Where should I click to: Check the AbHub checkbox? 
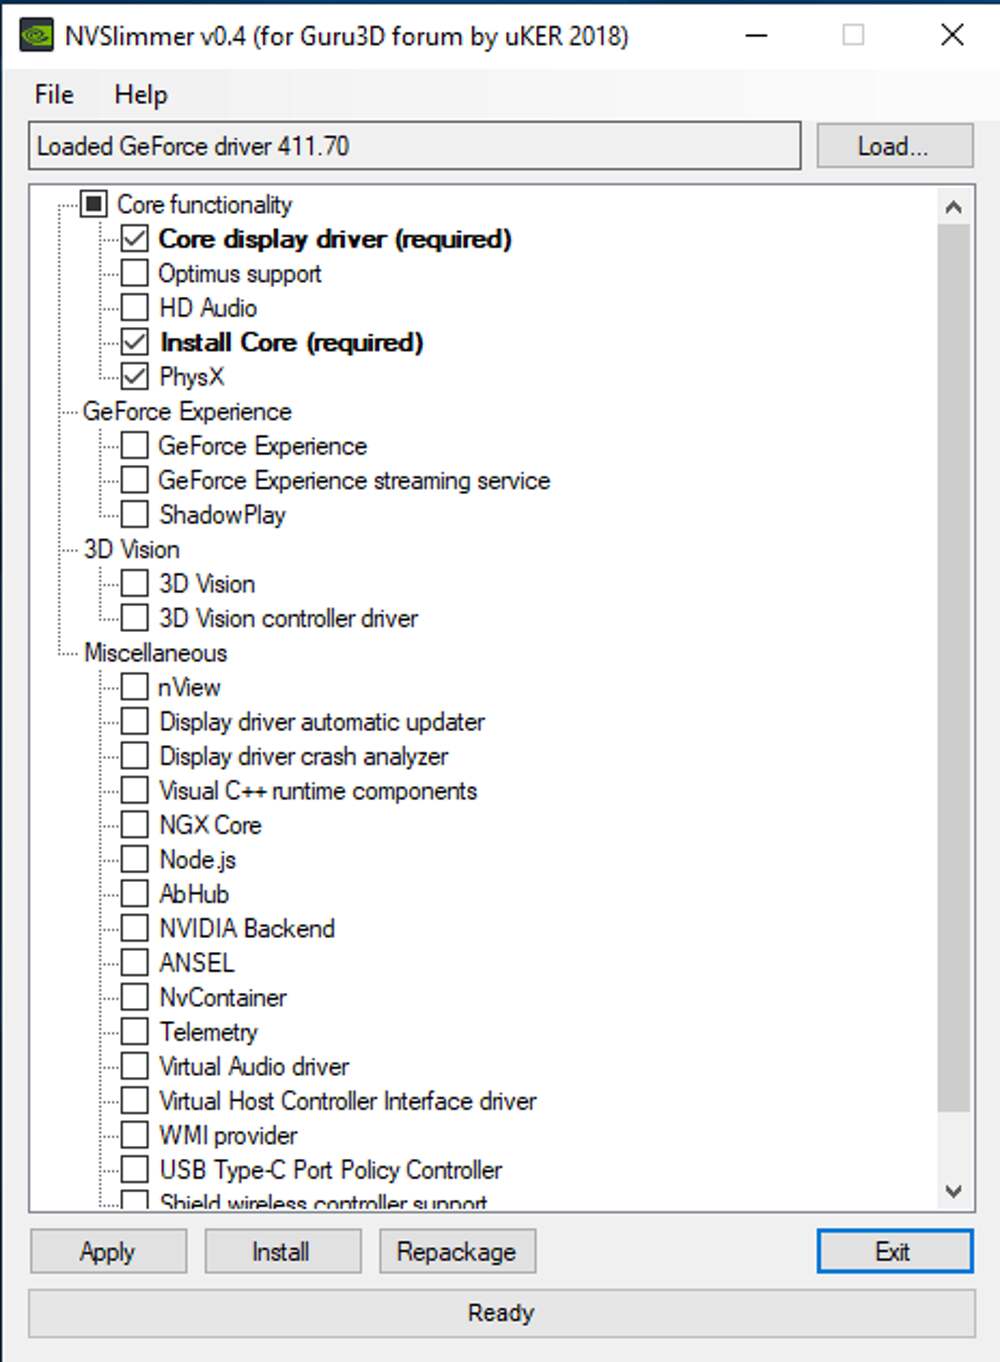(135, 894)
